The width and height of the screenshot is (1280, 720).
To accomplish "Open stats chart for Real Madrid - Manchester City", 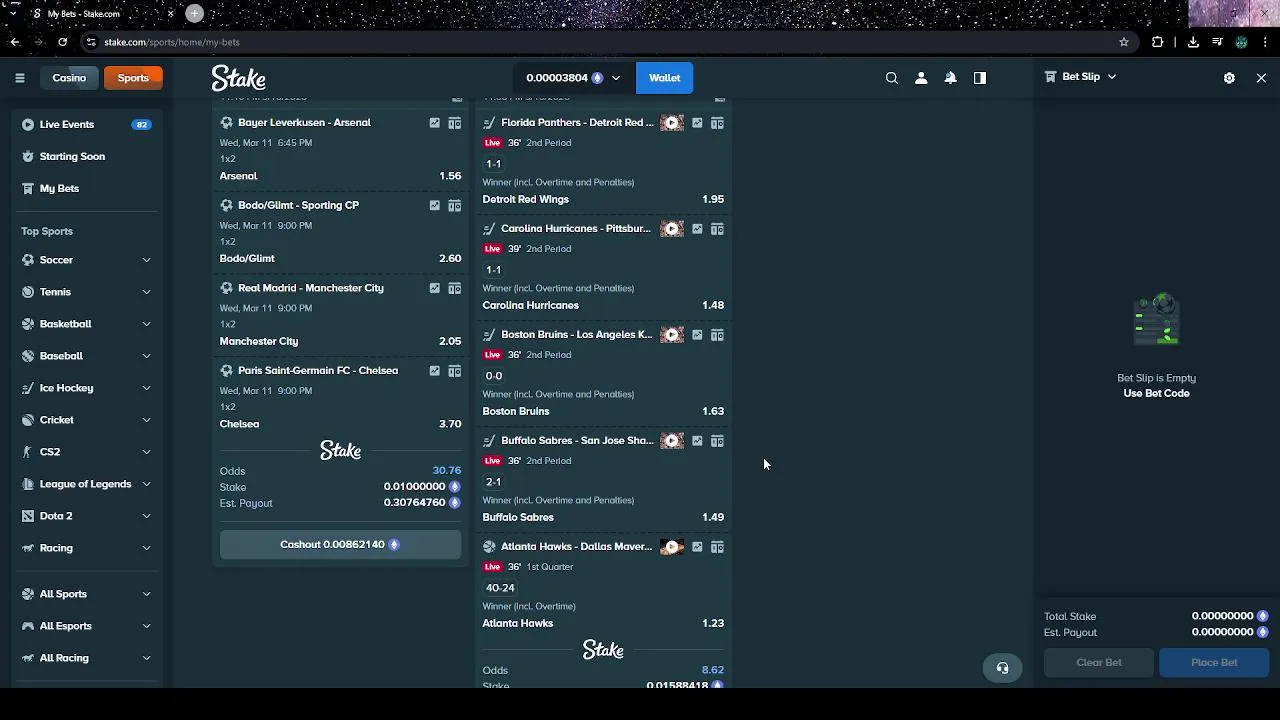I will point(434,288).
